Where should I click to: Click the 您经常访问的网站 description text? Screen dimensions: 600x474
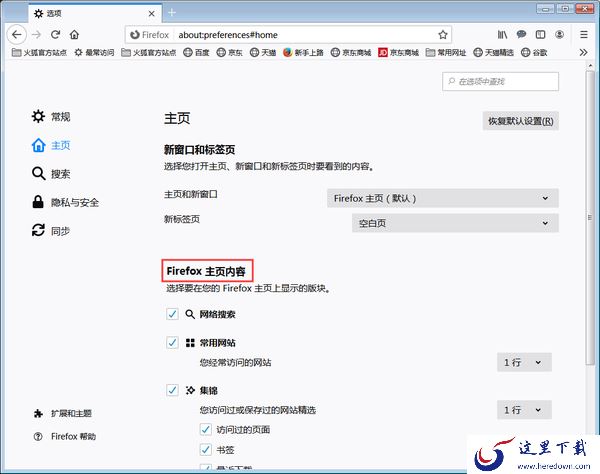(235, 362)
